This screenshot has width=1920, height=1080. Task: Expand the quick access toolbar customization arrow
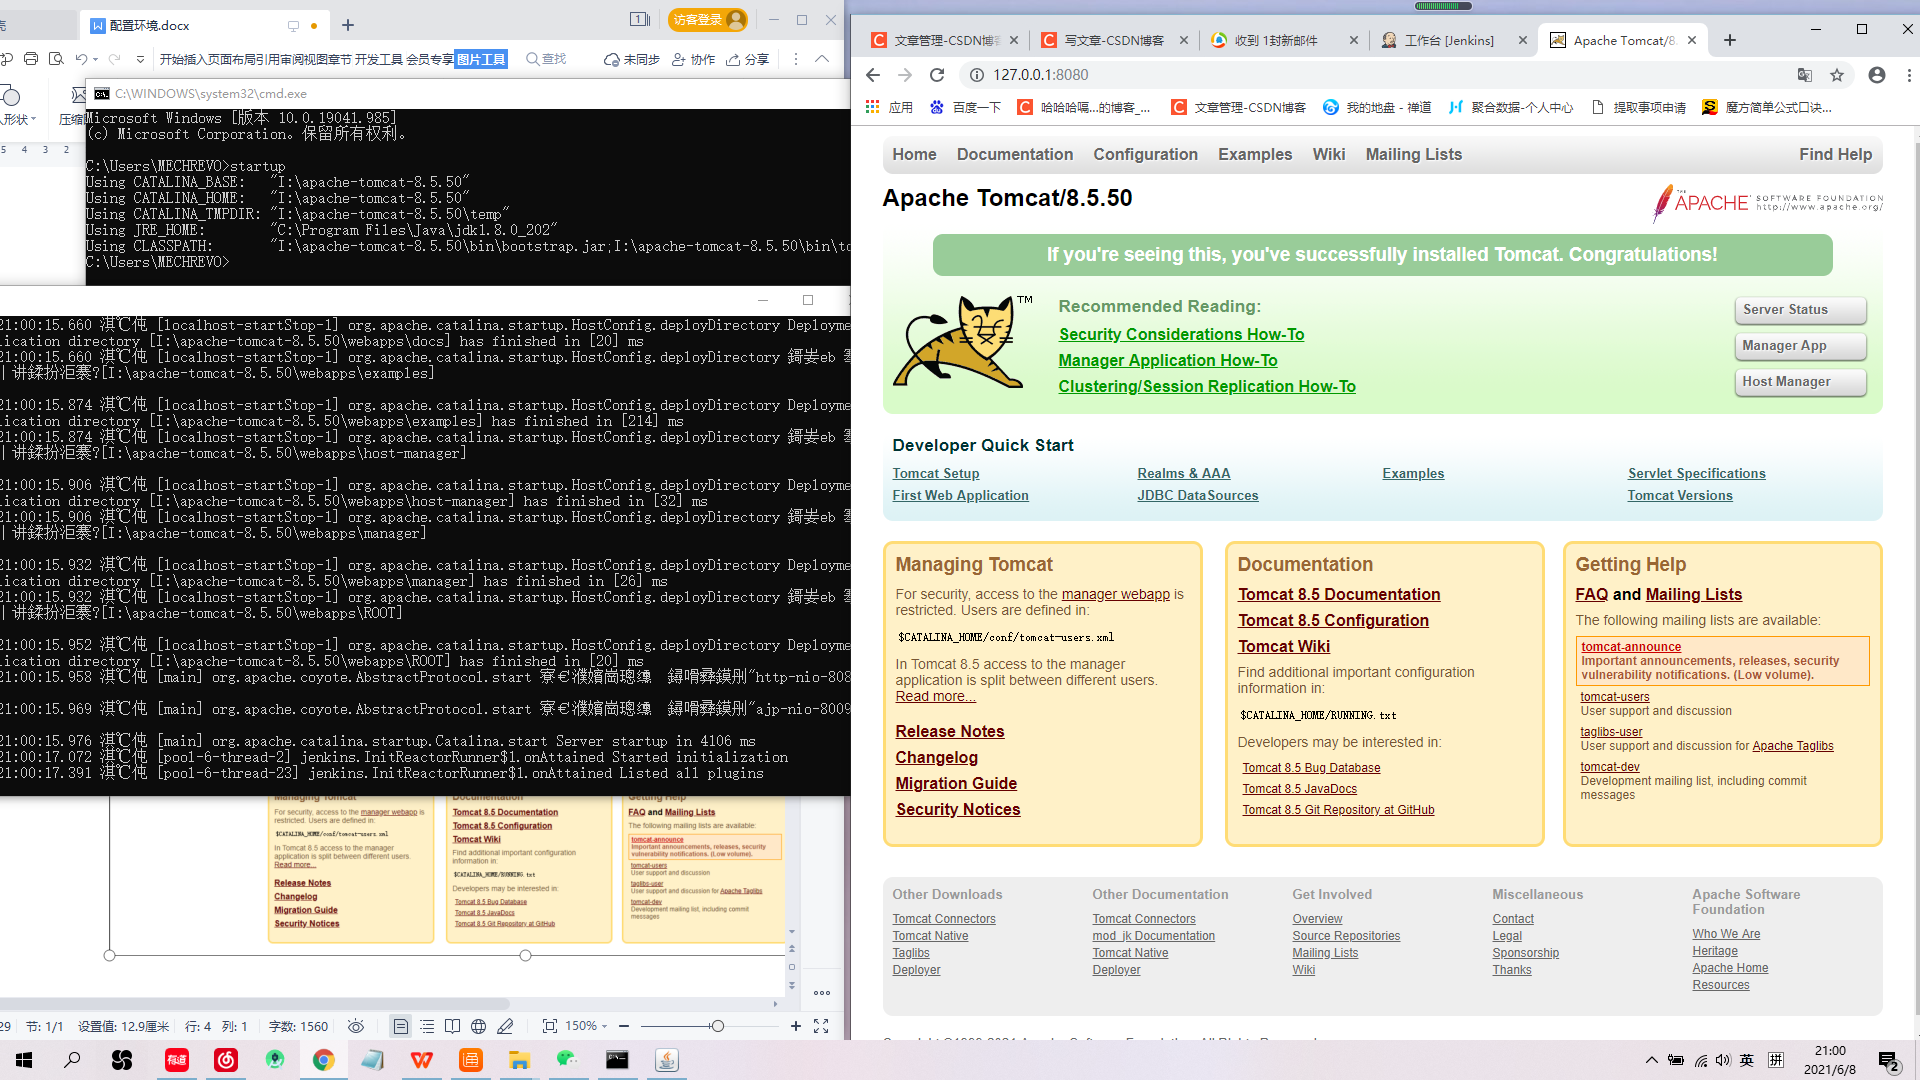click(x=140, y=59)
